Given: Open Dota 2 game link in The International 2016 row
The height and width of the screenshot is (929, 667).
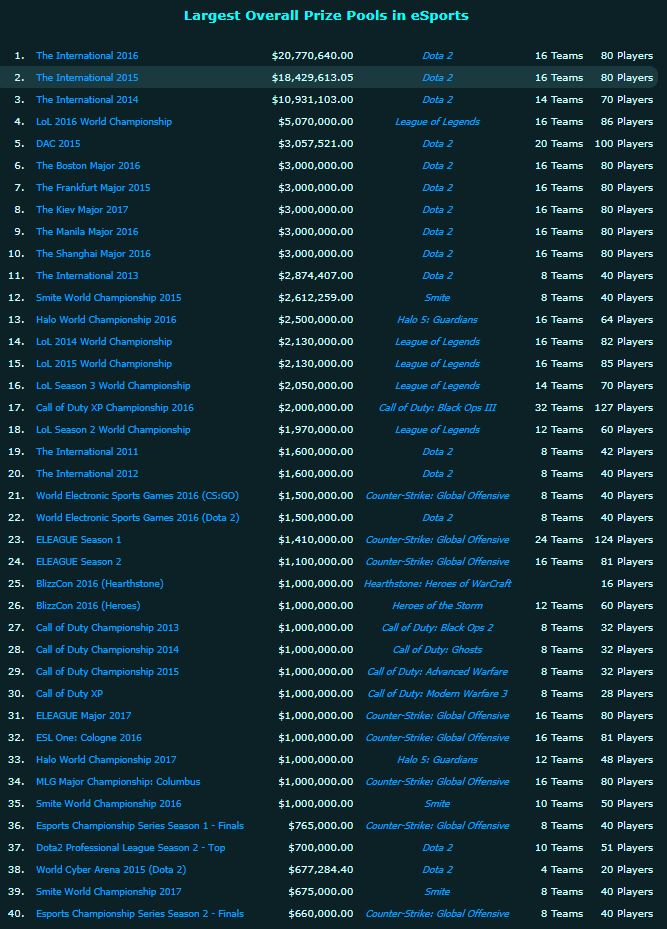Looking at the screenshot, I should coord(437,56).
